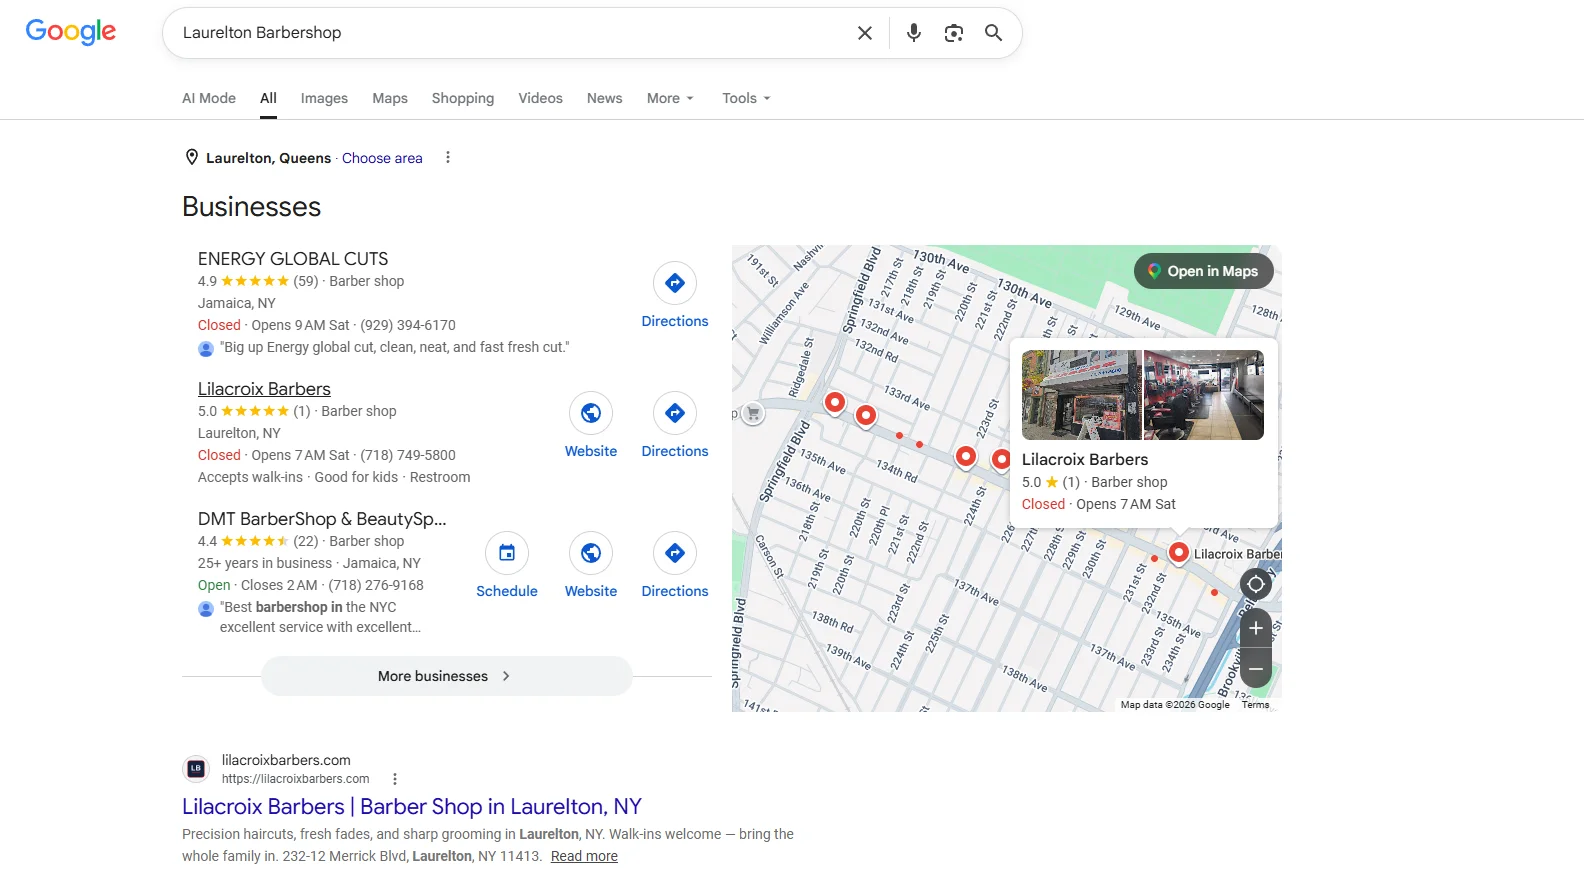
Task: Zoom in on the map
Action: [x=1256, y=628]
